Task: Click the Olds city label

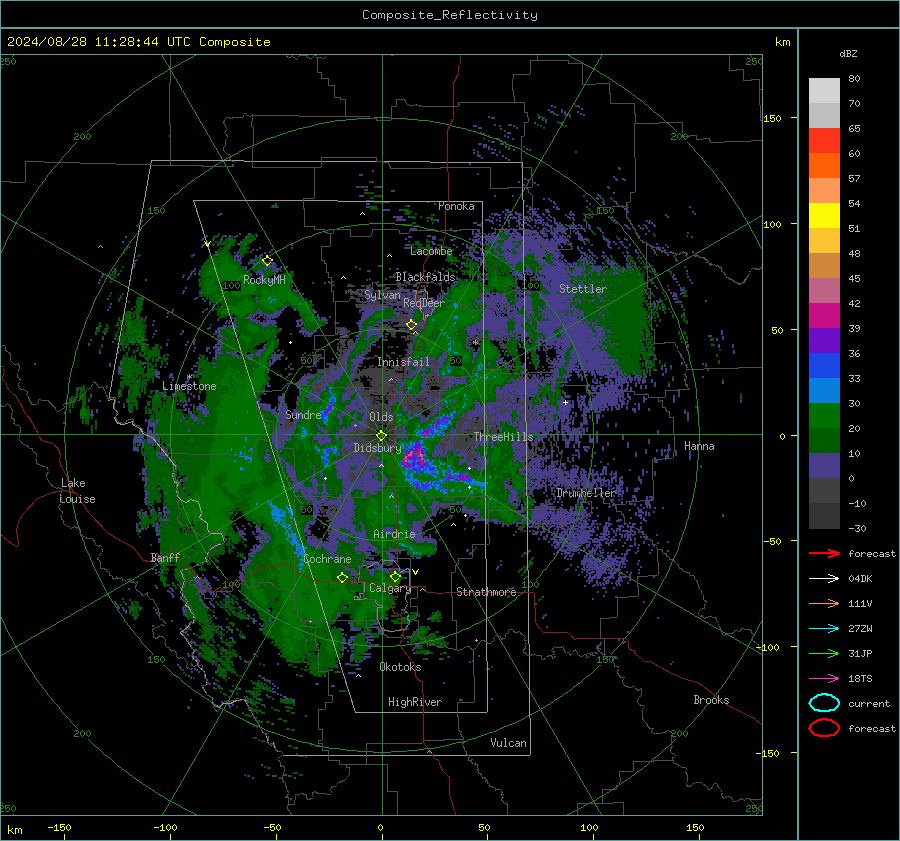Action: tap(381, 417)
